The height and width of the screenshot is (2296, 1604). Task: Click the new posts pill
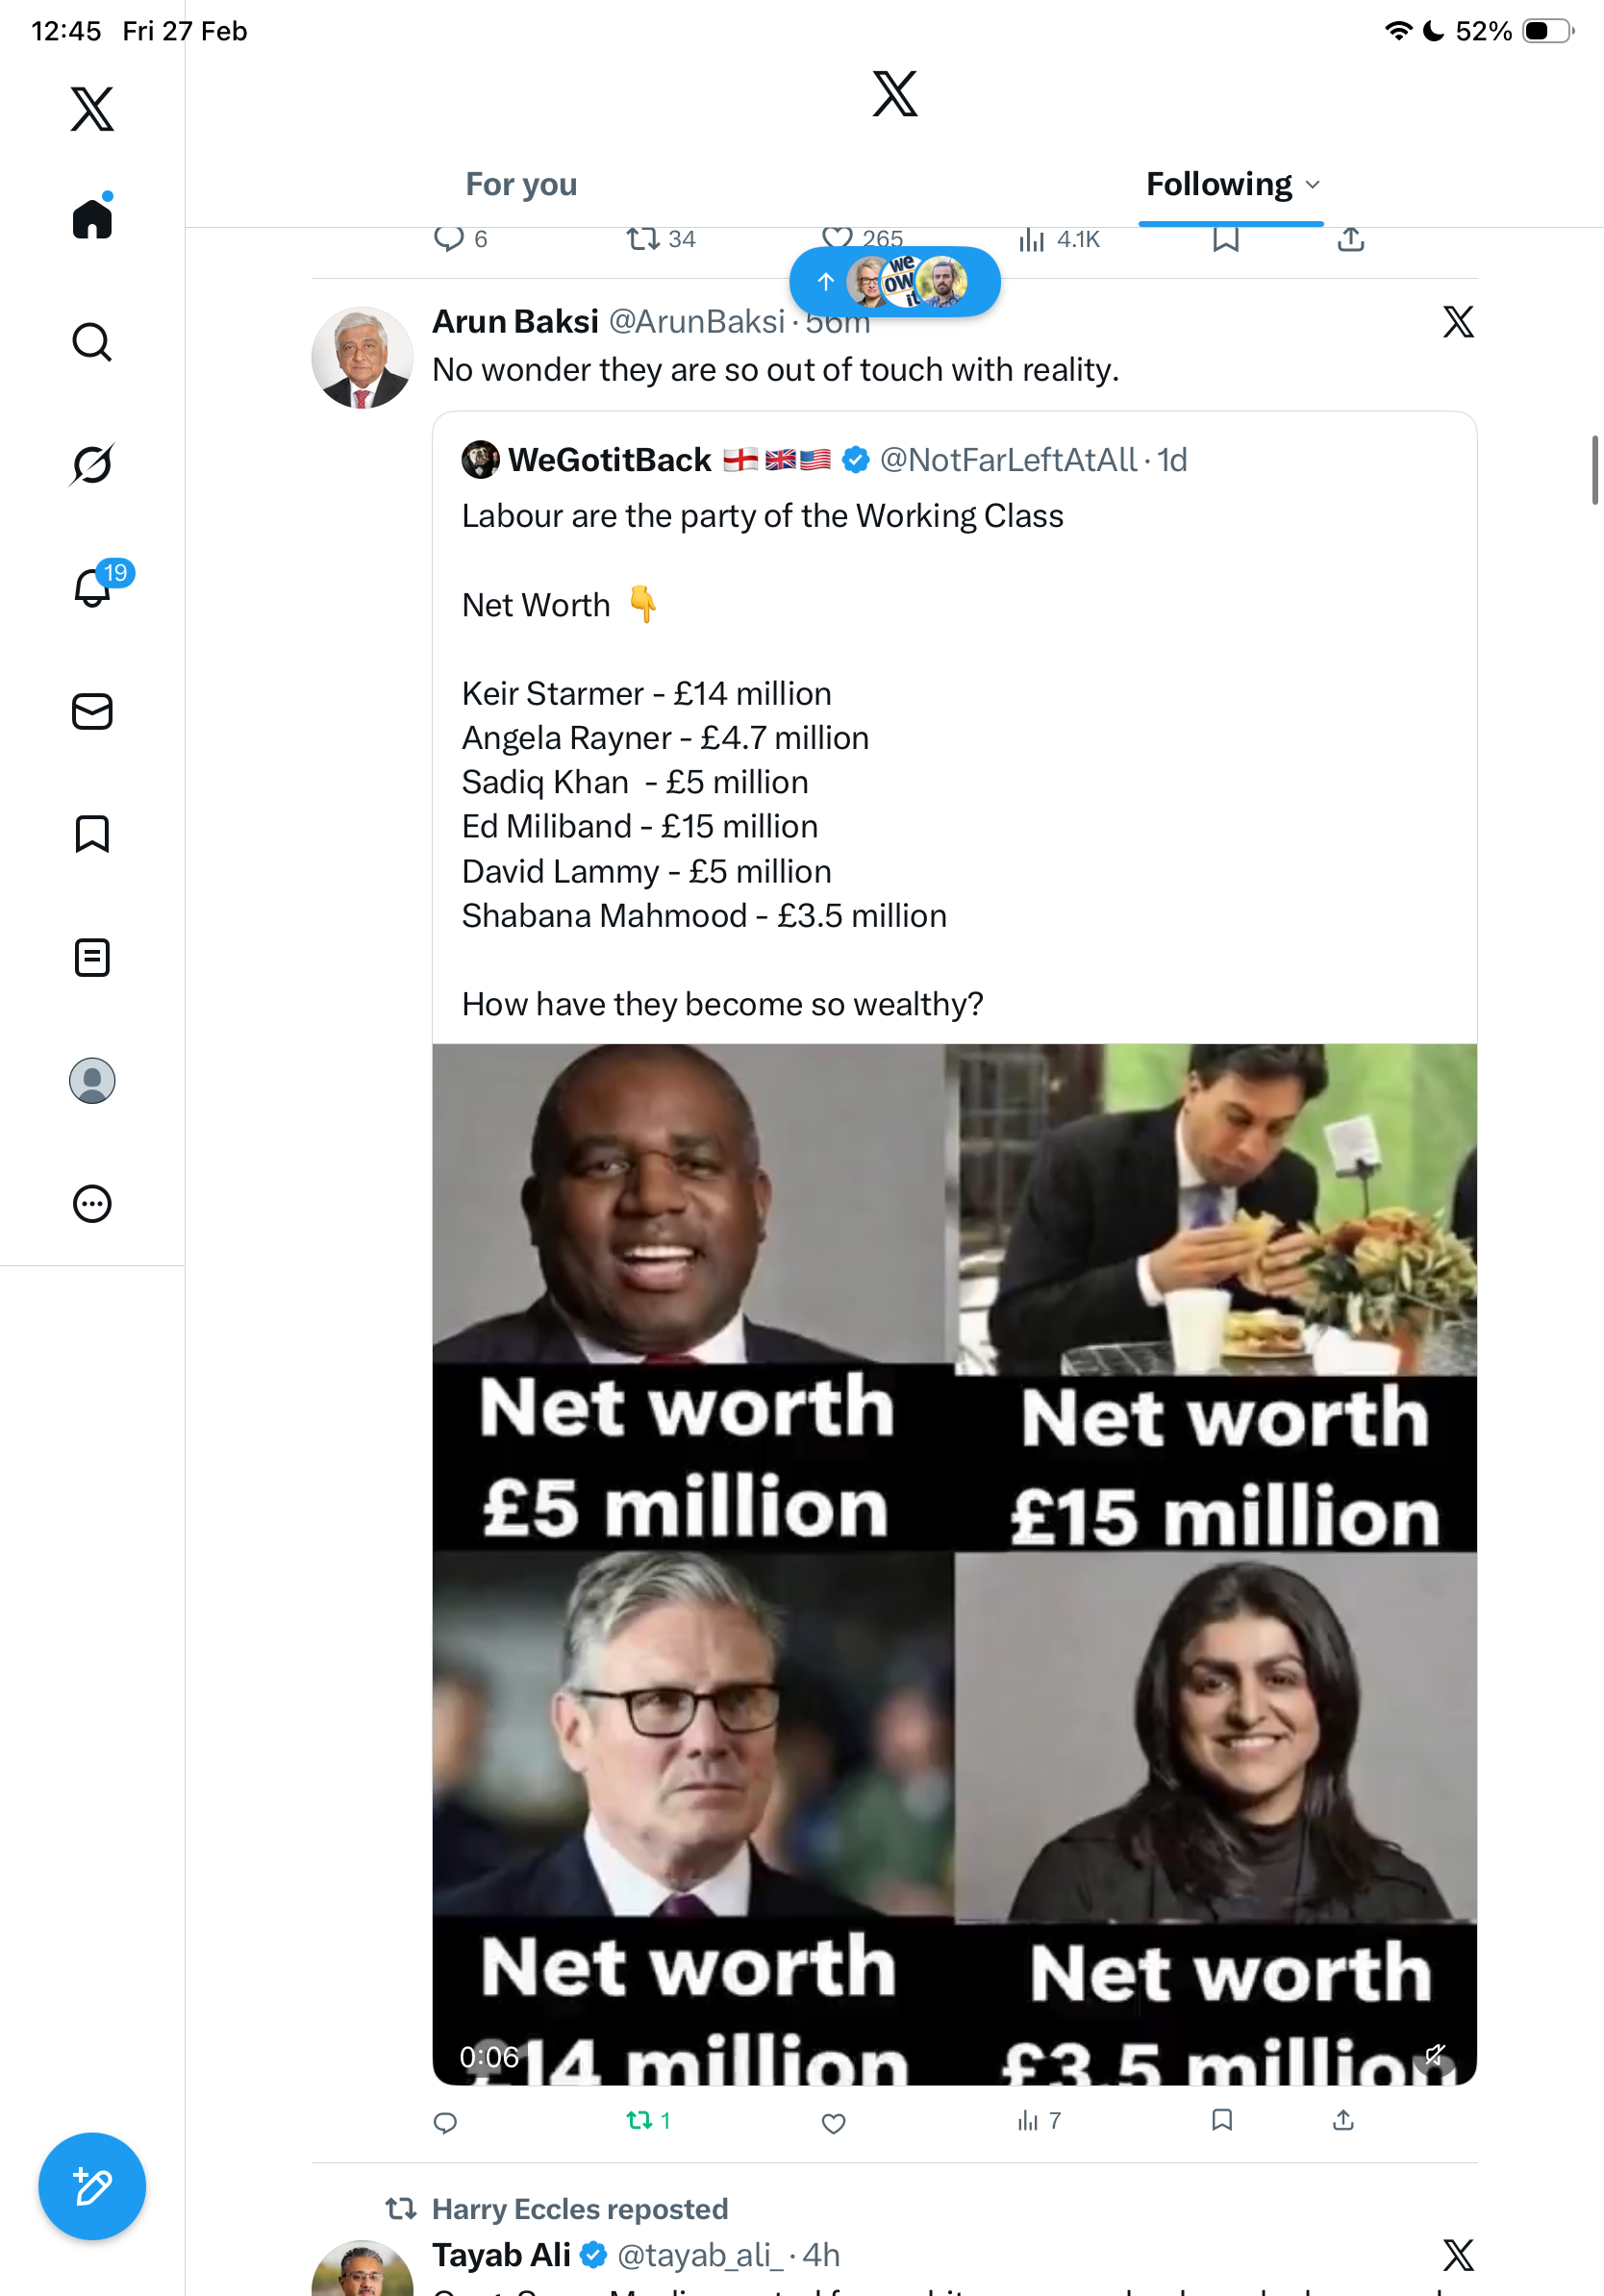click(x=894, y=282)
